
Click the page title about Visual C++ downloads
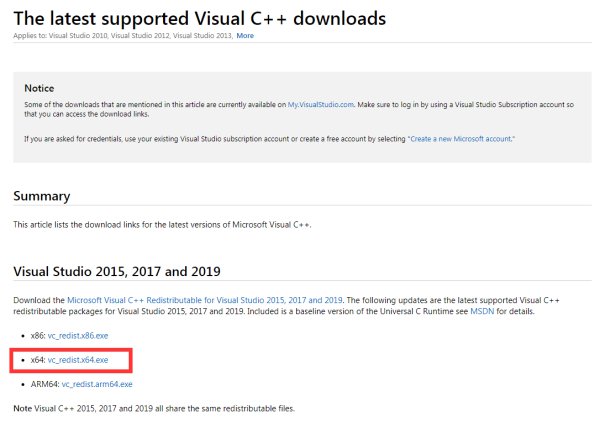(x=200, y=16)
